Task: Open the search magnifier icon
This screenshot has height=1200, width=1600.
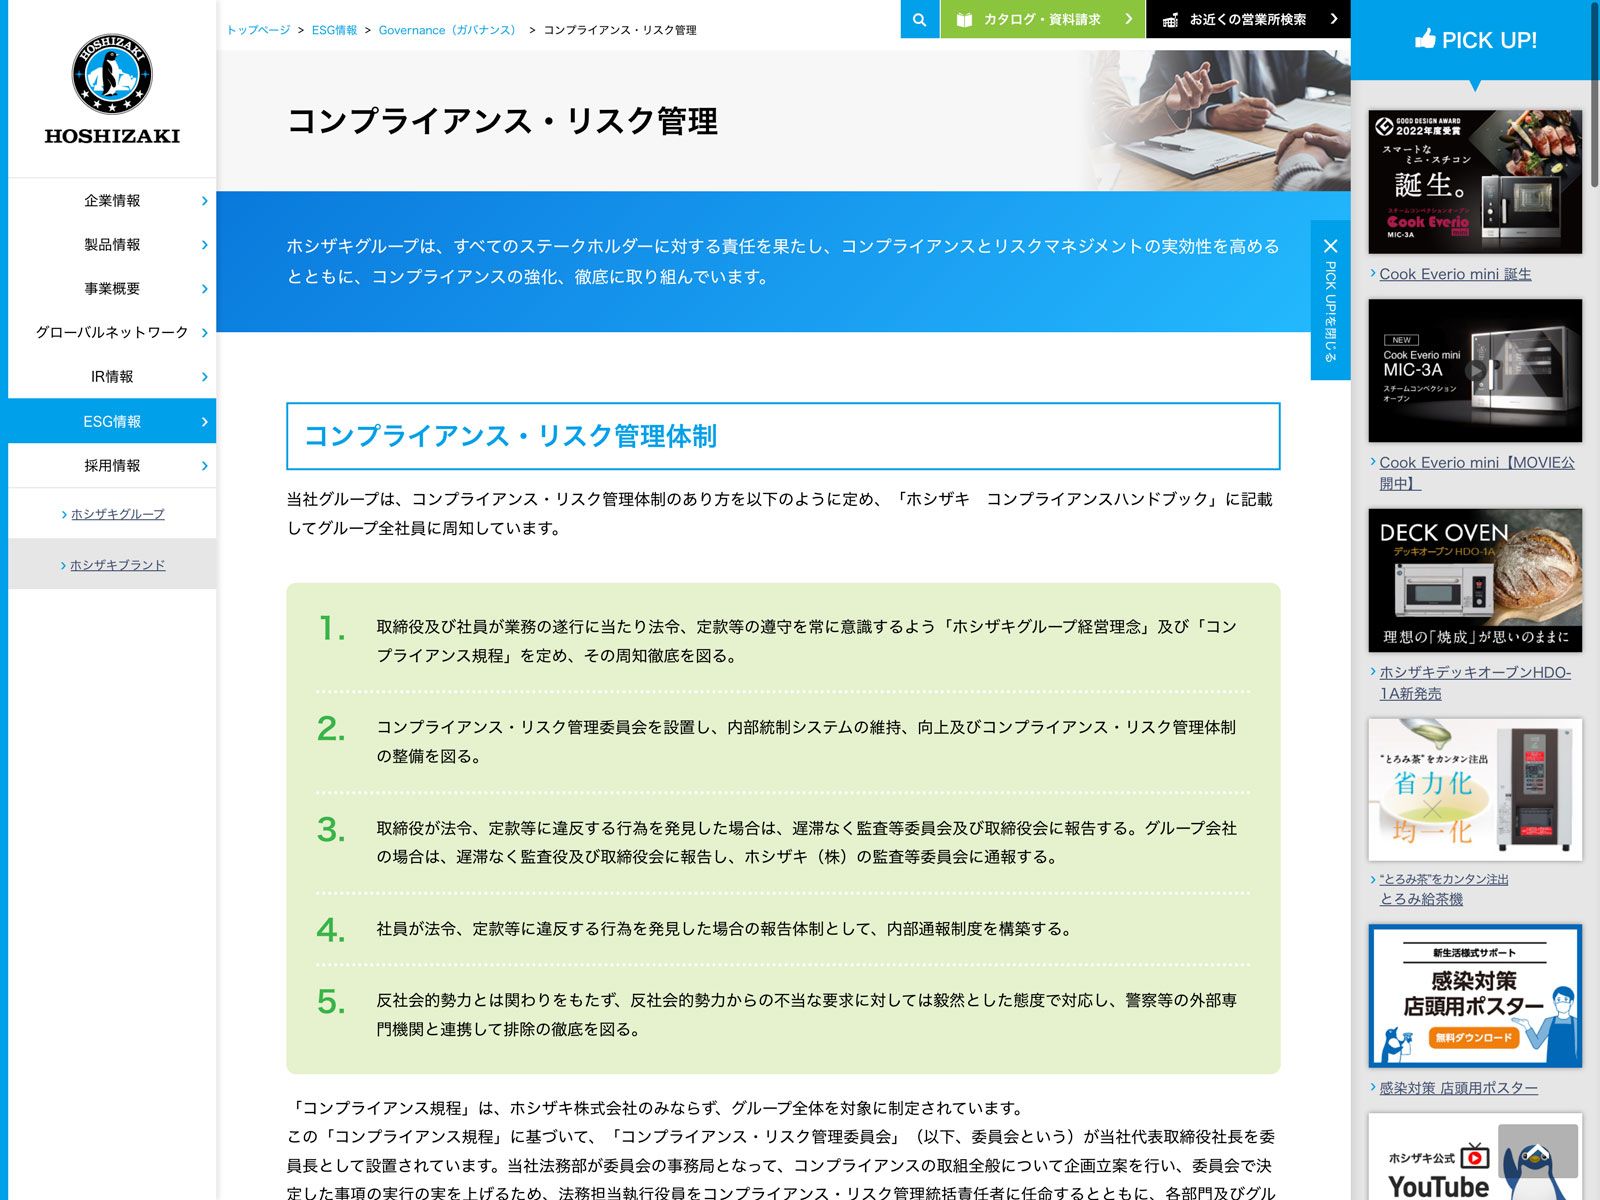Action: (x=919, y=19)
